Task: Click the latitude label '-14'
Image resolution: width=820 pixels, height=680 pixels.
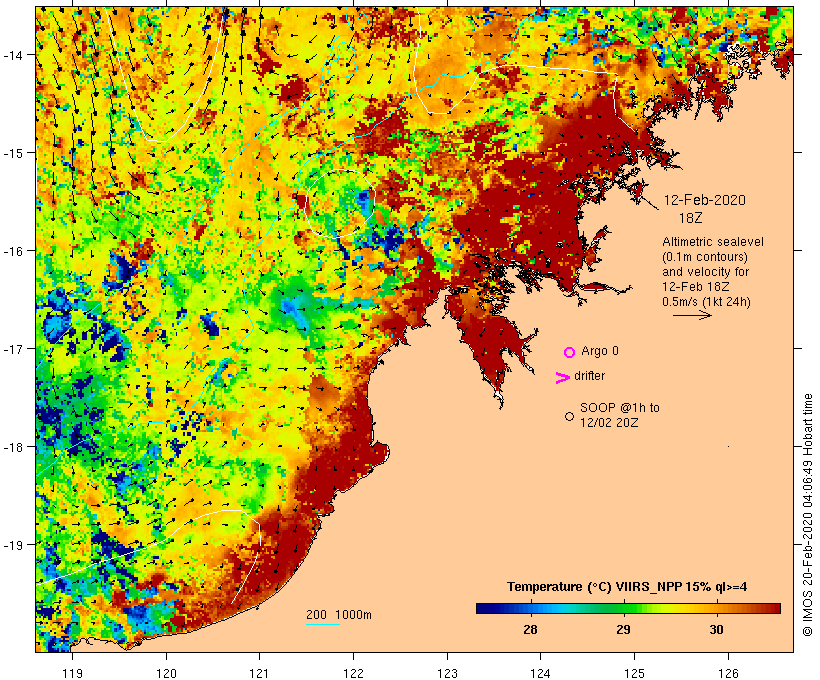Action: tap(13, 55)
